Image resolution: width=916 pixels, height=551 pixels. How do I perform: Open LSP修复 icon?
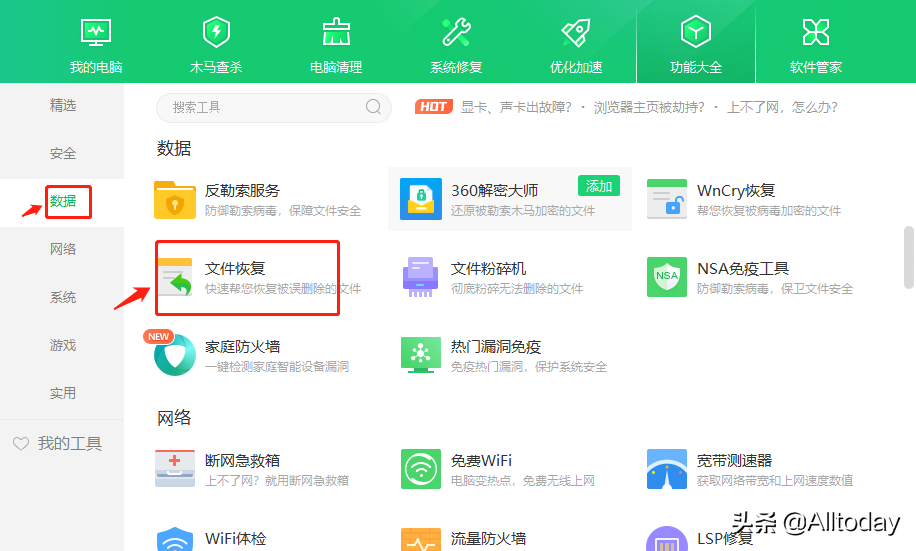[x=667, y=539]
